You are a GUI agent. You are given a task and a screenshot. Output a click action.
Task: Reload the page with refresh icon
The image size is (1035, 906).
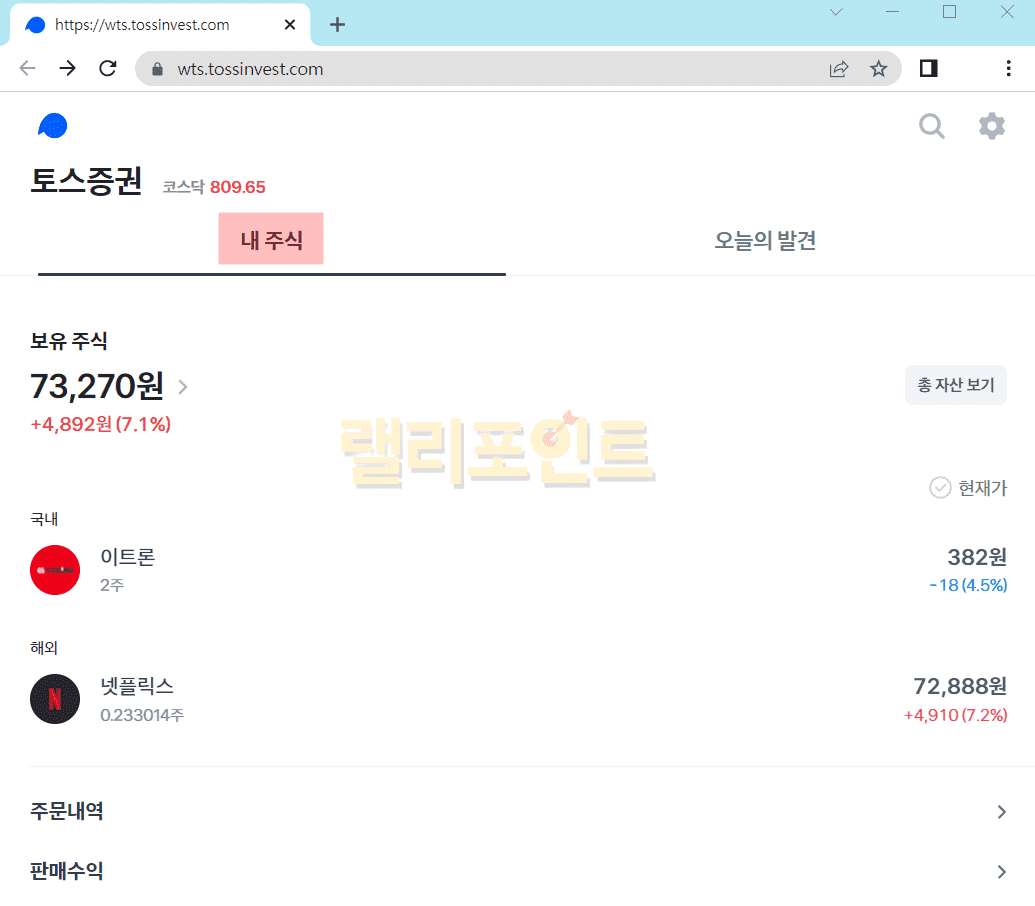tap(108, 69)
